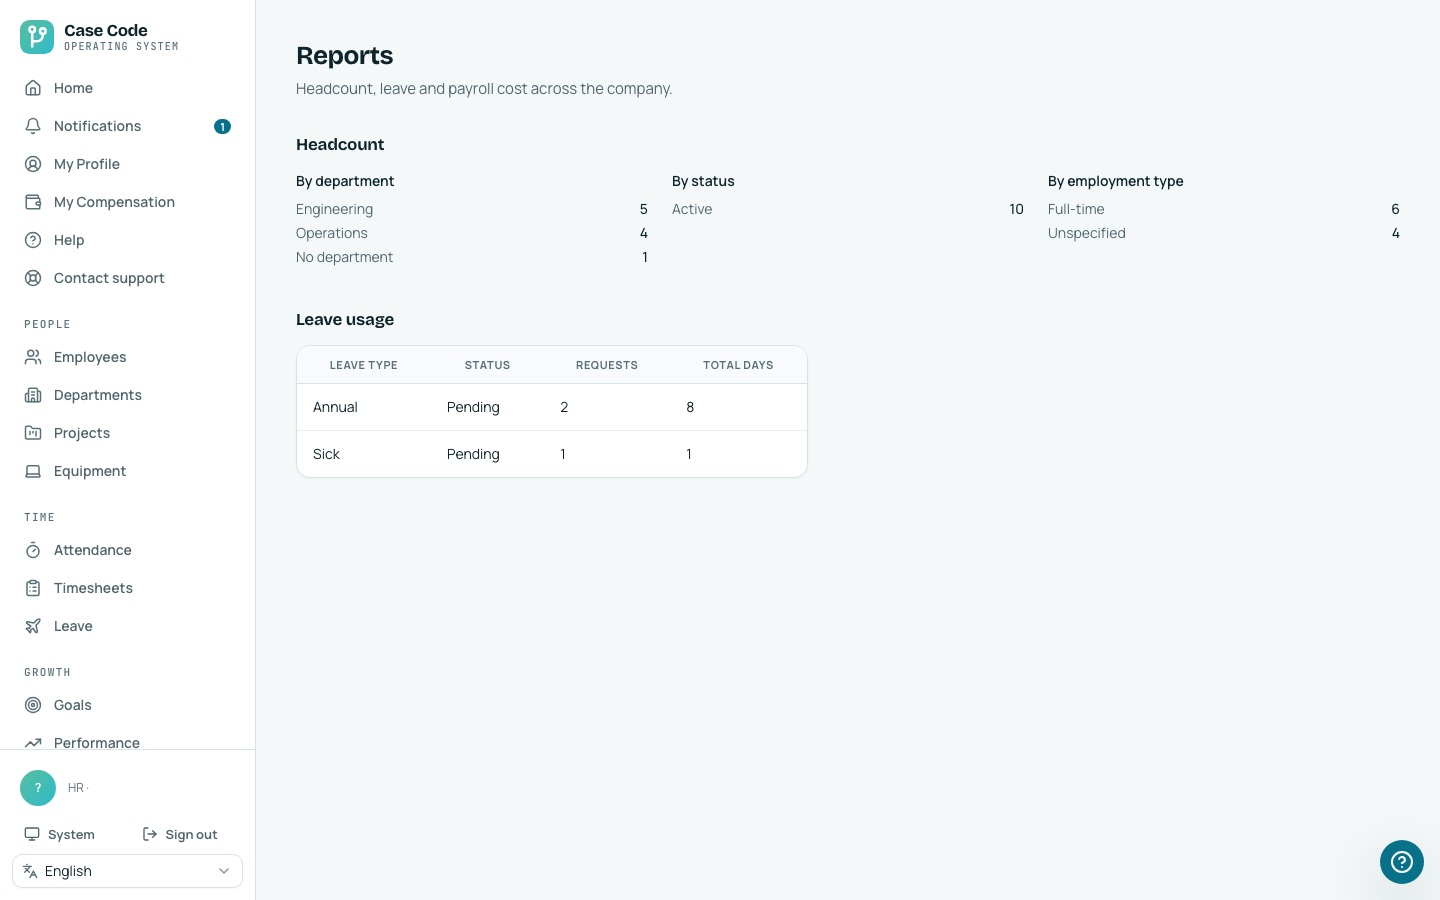Viewport: 1440px width, 900px height.
Task: Click the Operations department entry
Action: [x=472, y=233]
